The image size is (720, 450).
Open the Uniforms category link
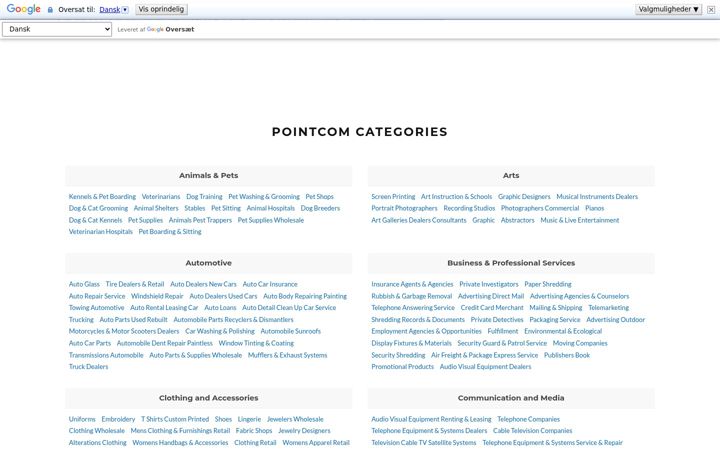(82, 419)
